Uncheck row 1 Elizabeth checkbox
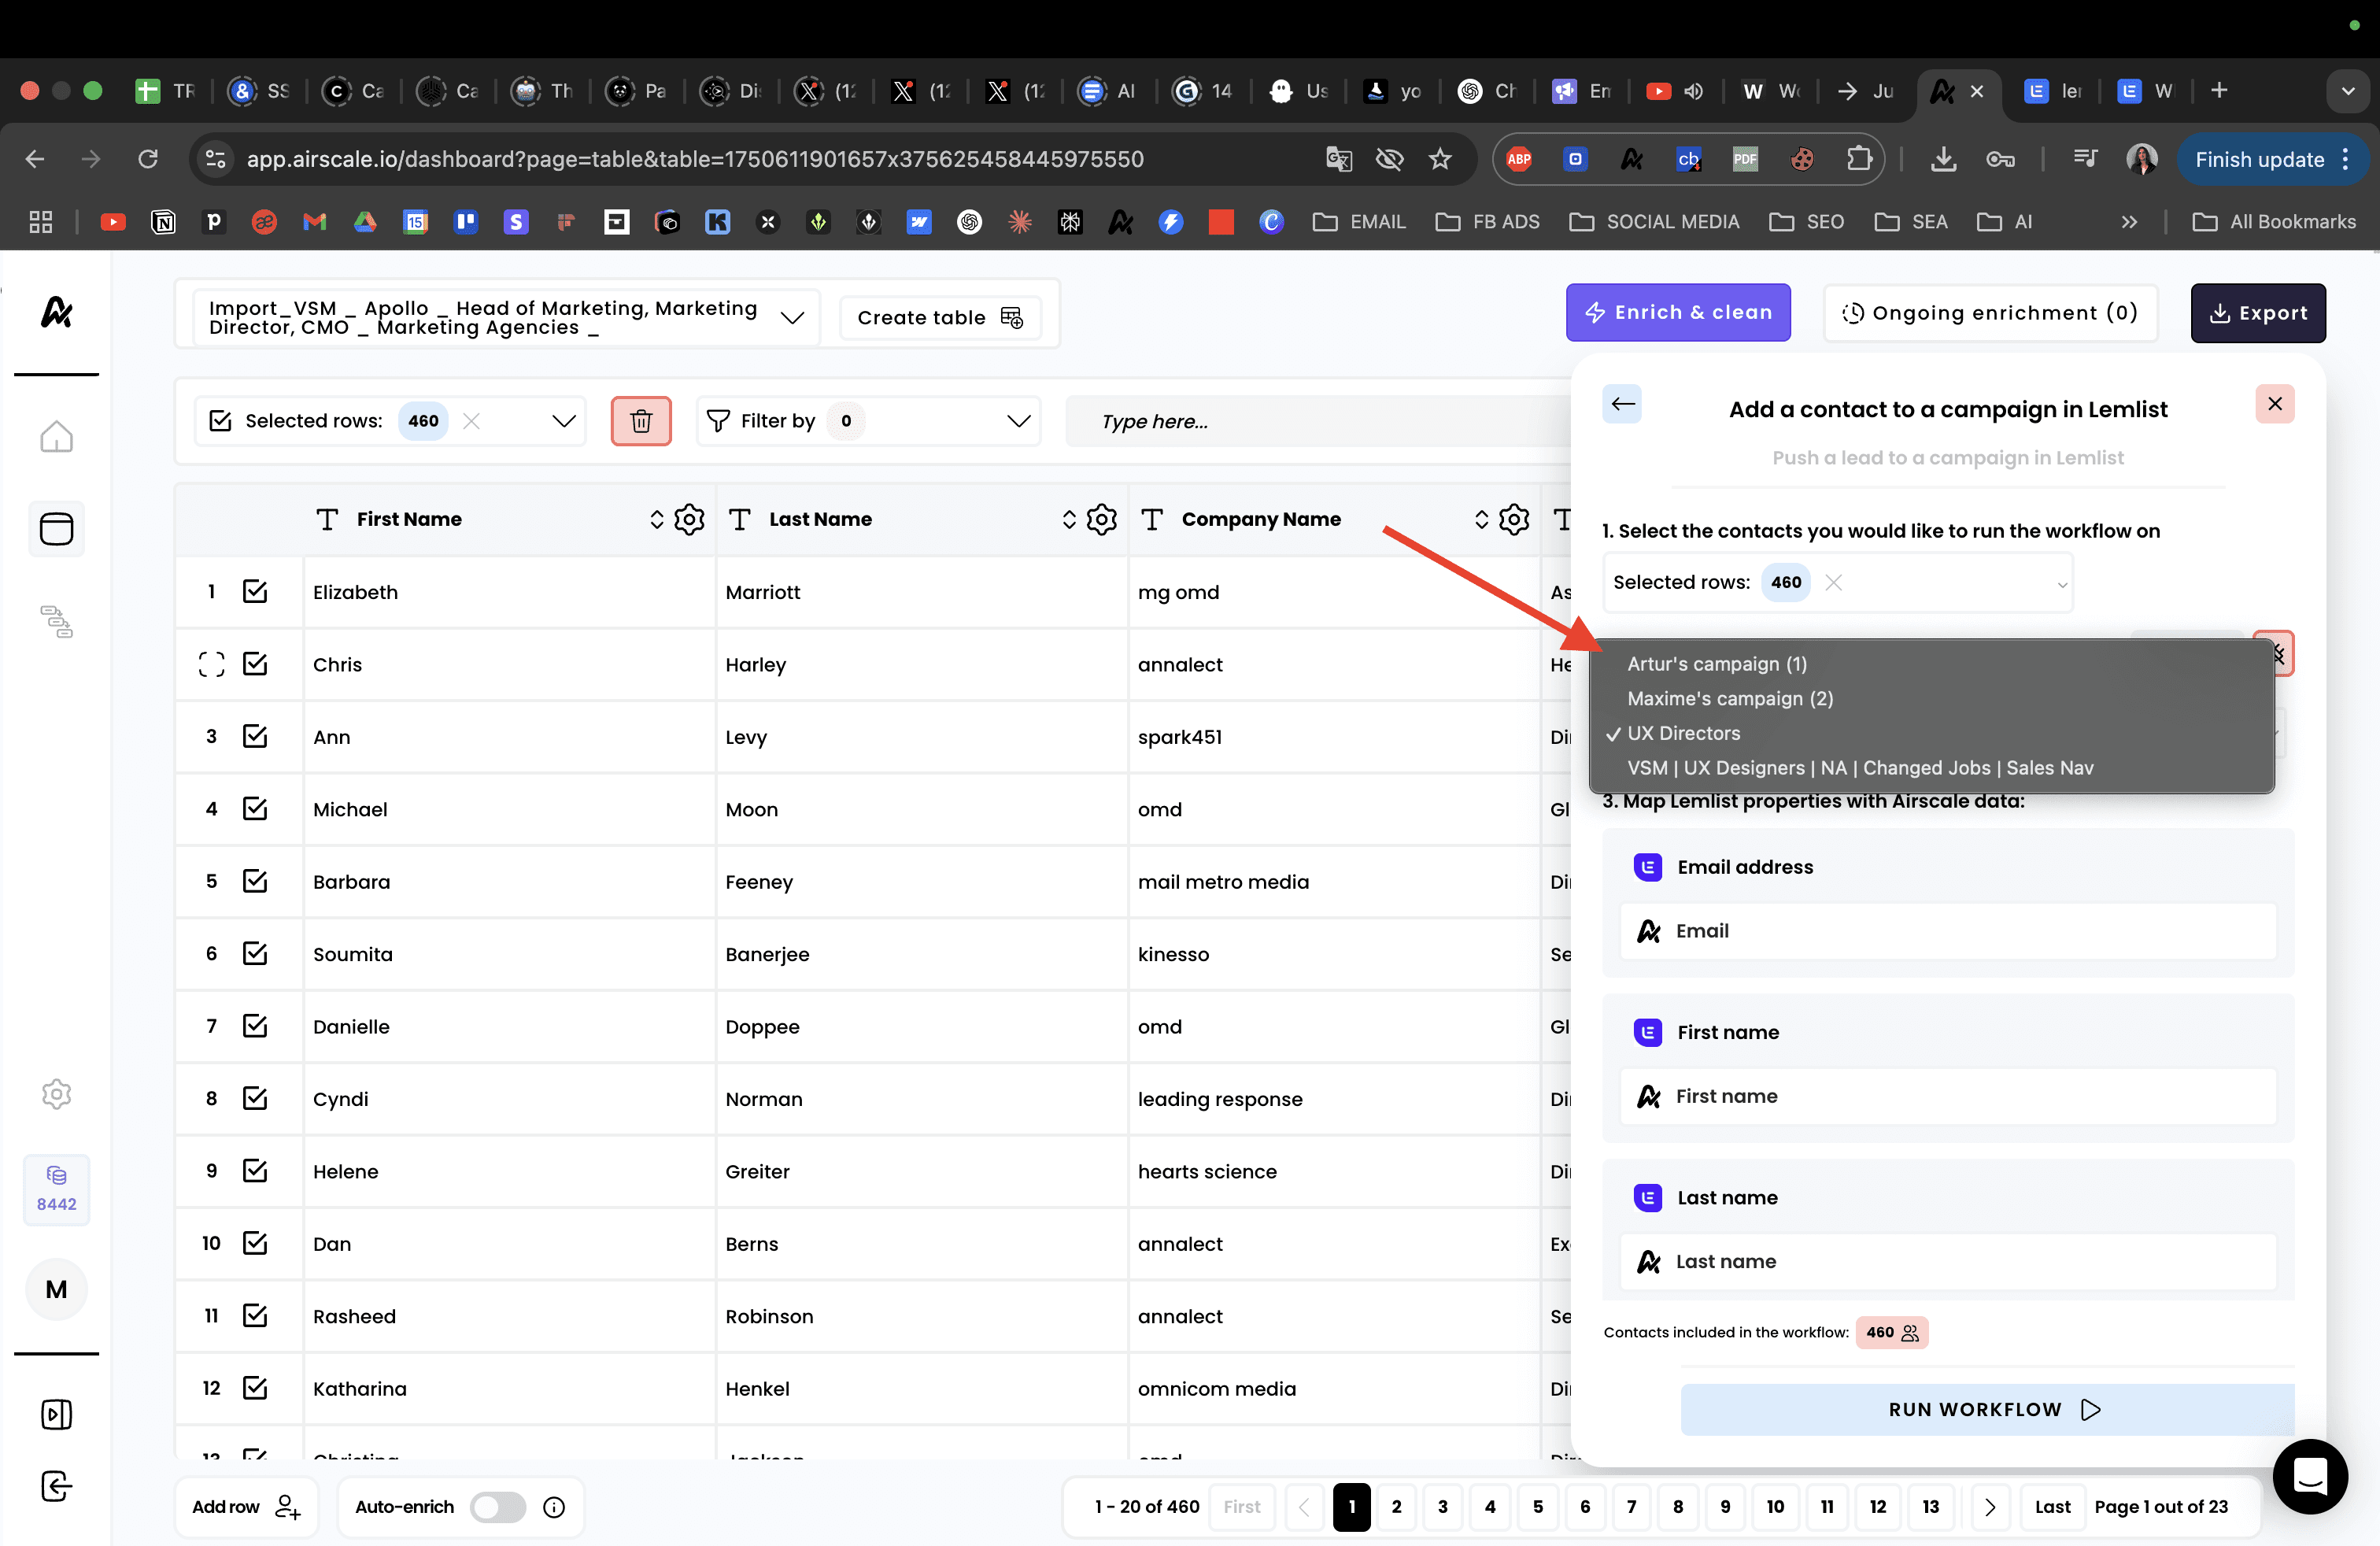The image size is (2380, 1546). point(255,592)
